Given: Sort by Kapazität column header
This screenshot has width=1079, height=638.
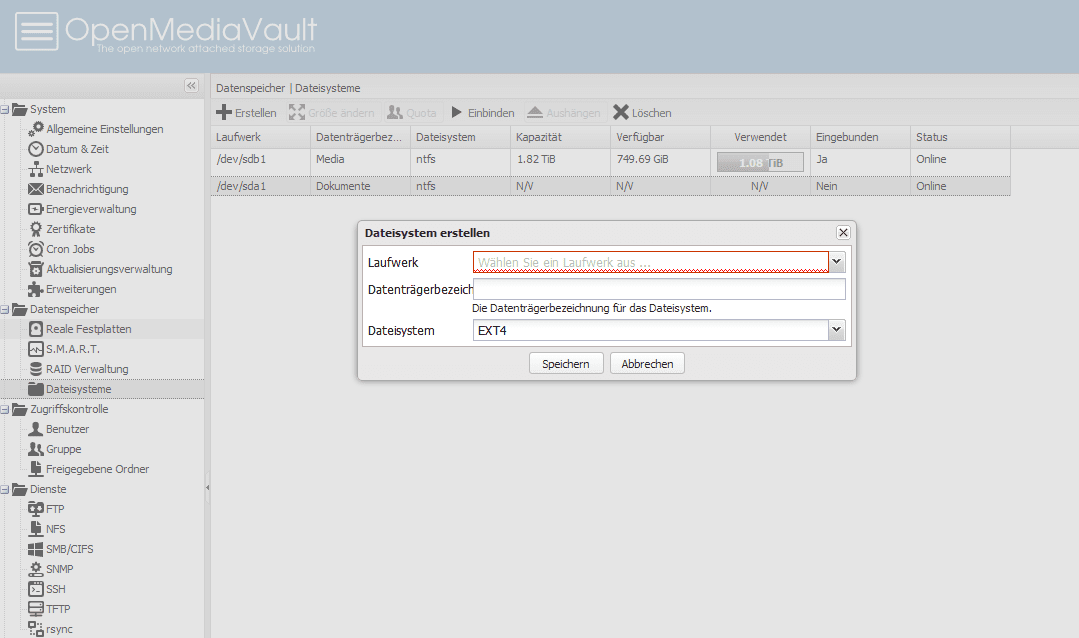Looking at the screenshot, I should pyautogui.click(x=560, y=137).
